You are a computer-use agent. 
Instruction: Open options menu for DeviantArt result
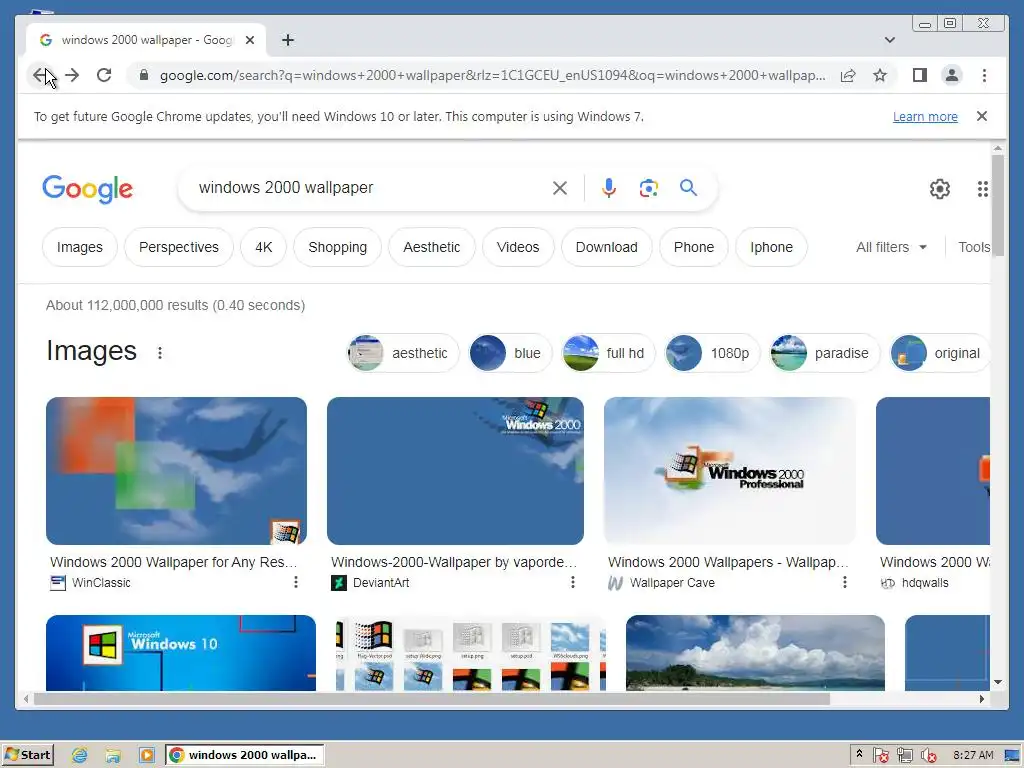[573, 582]
